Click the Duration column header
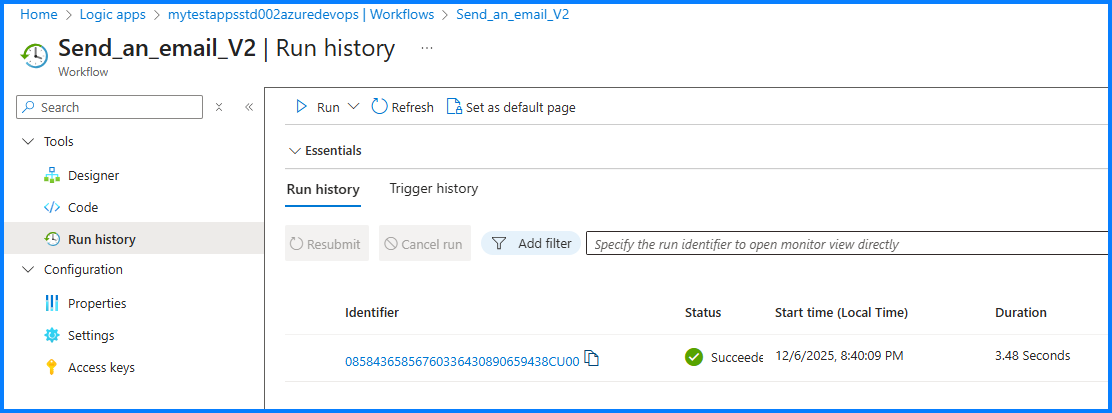The image size is (1112, 413). point(1021,312)
